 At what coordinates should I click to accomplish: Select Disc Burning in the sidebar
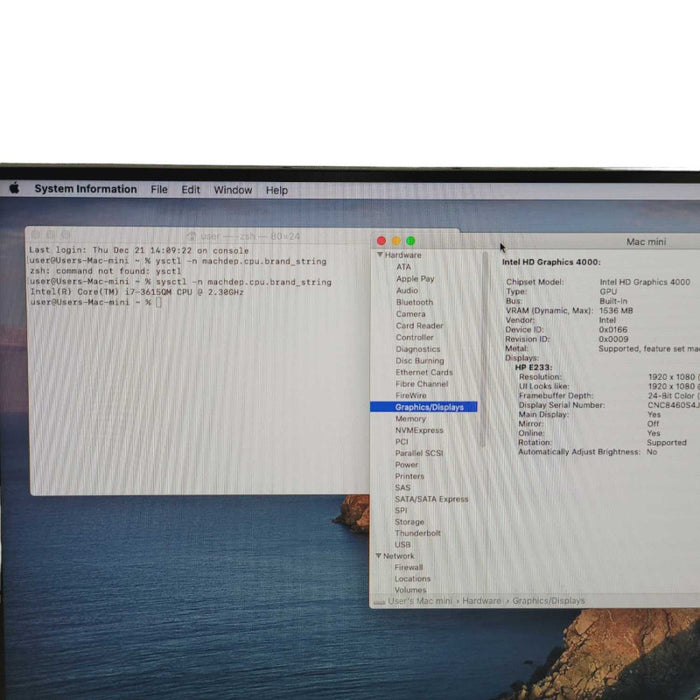tap(420, 361)
